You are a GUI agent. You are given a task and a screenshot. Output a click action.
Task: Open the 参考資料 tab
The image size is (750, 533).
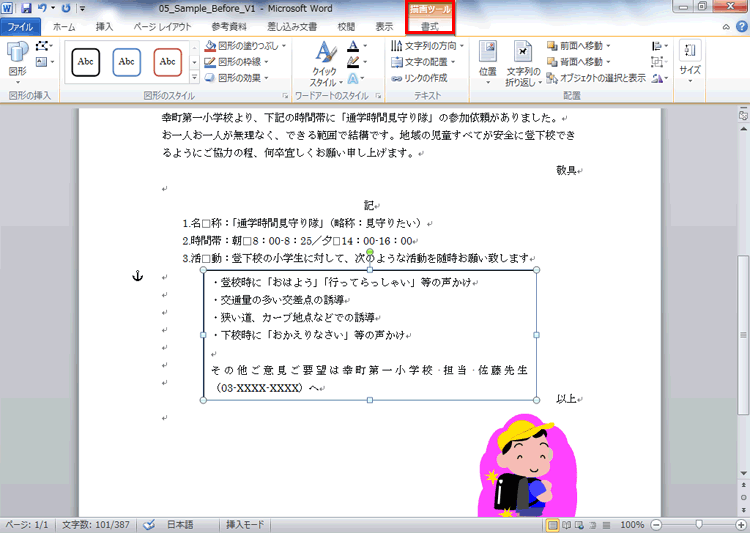[229, 27]
